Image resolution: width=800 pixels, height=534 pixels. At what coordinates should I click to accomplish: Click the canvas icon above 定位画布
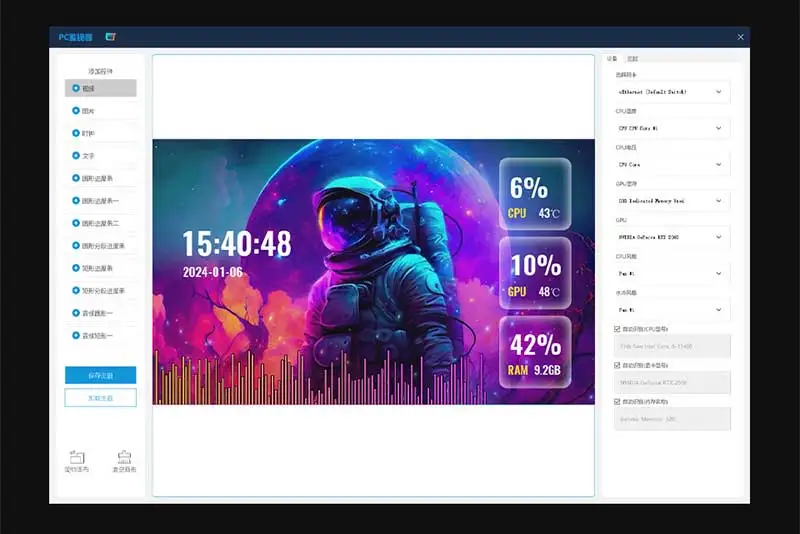coord(77,456)
